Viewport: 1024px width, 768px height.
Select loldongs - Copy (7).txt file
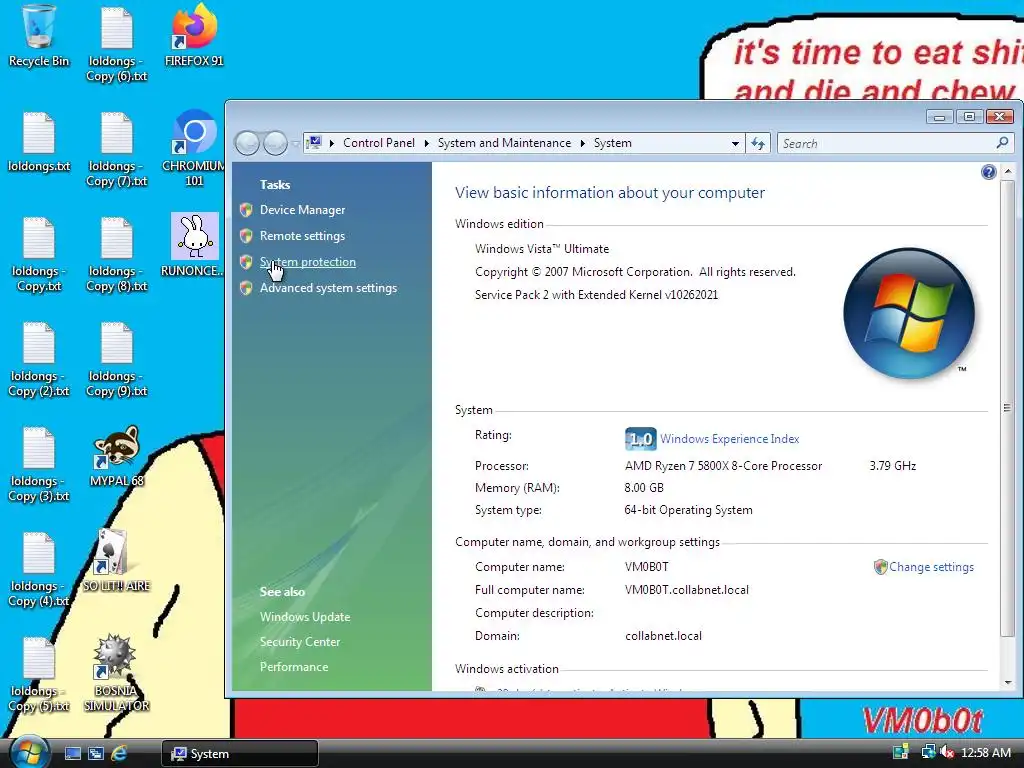pos(116,149)
